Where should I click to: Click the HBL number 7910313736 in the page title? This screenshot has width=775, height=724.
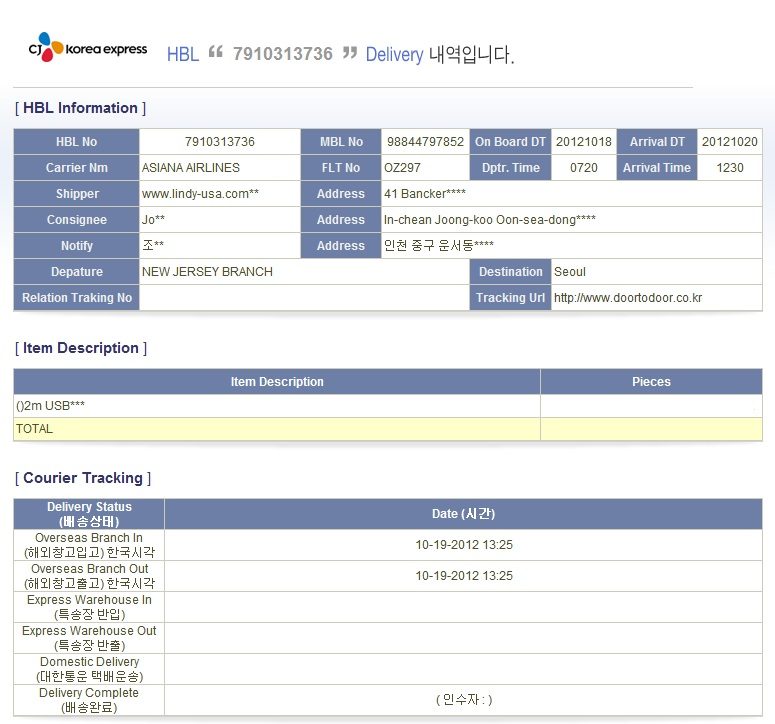tap(283, 54)
